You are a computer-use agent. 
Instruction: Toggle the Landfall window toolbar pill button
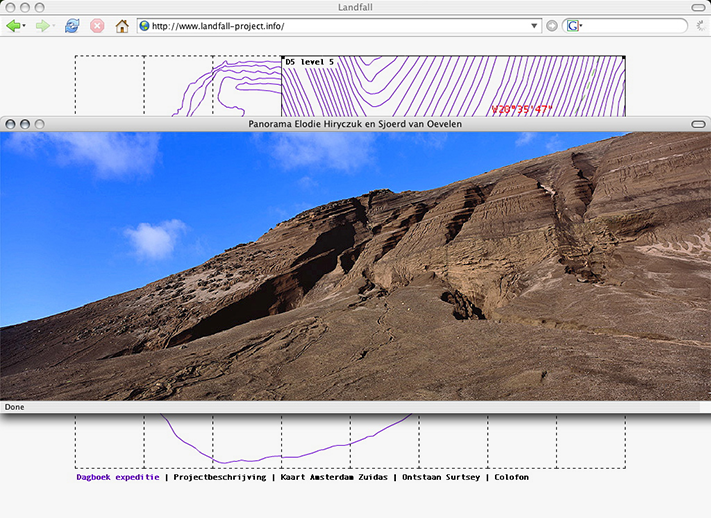tap(697, 8)
